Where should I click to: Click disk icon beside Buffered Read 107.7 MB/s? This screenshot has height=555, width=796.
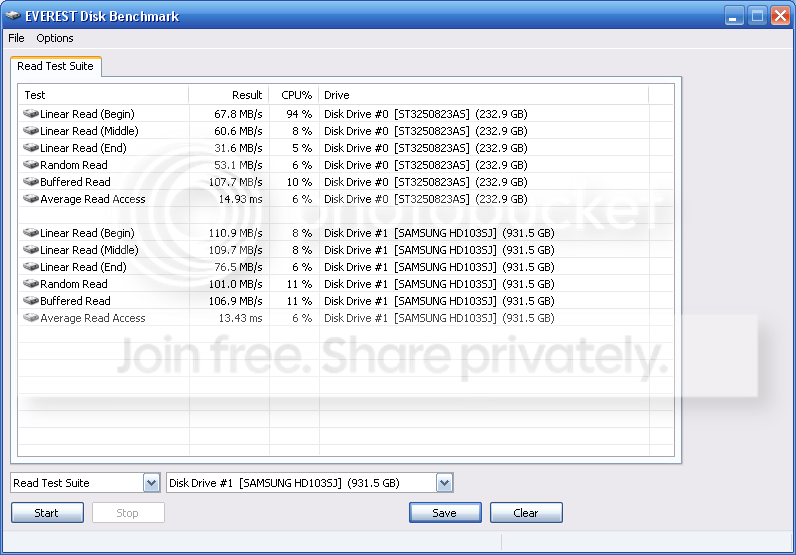[31, 181]
